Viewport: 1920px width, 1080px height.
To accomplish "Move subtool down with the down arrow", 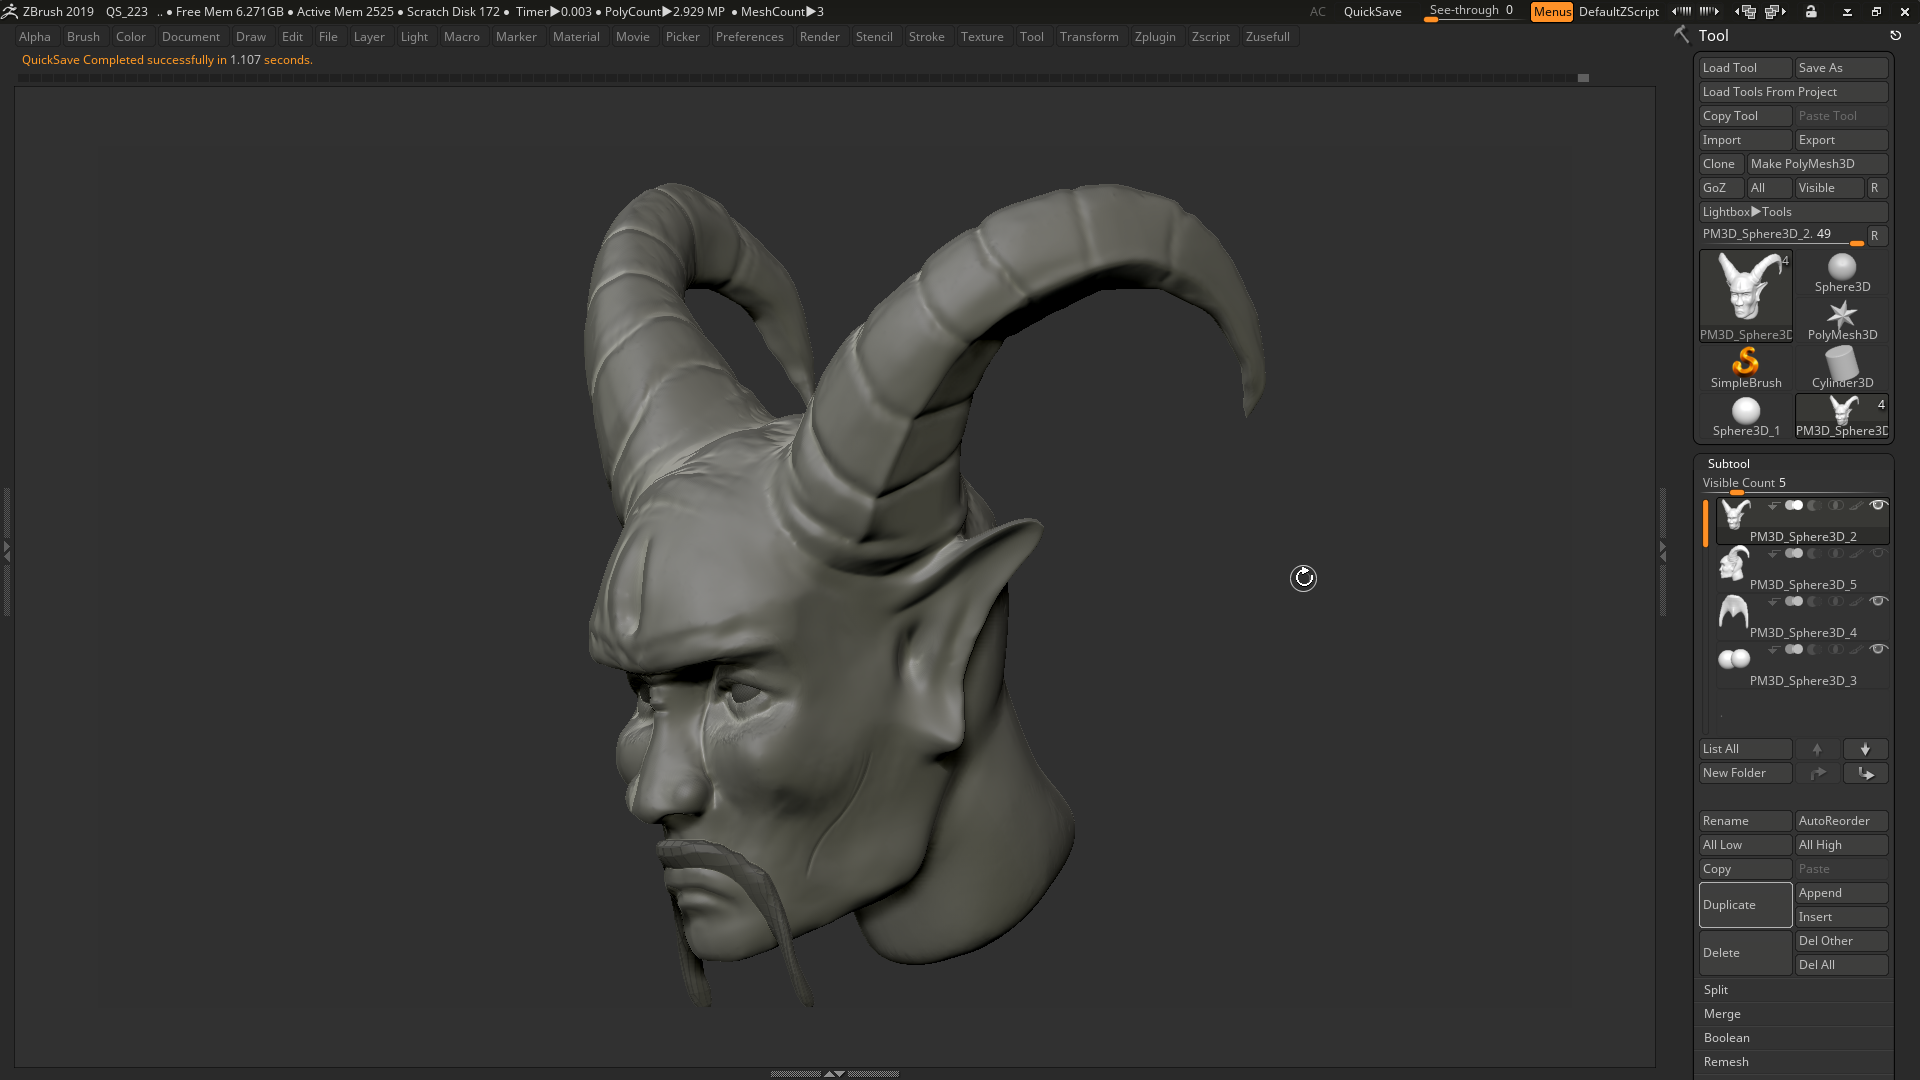I will click(x=1865, y=749).
